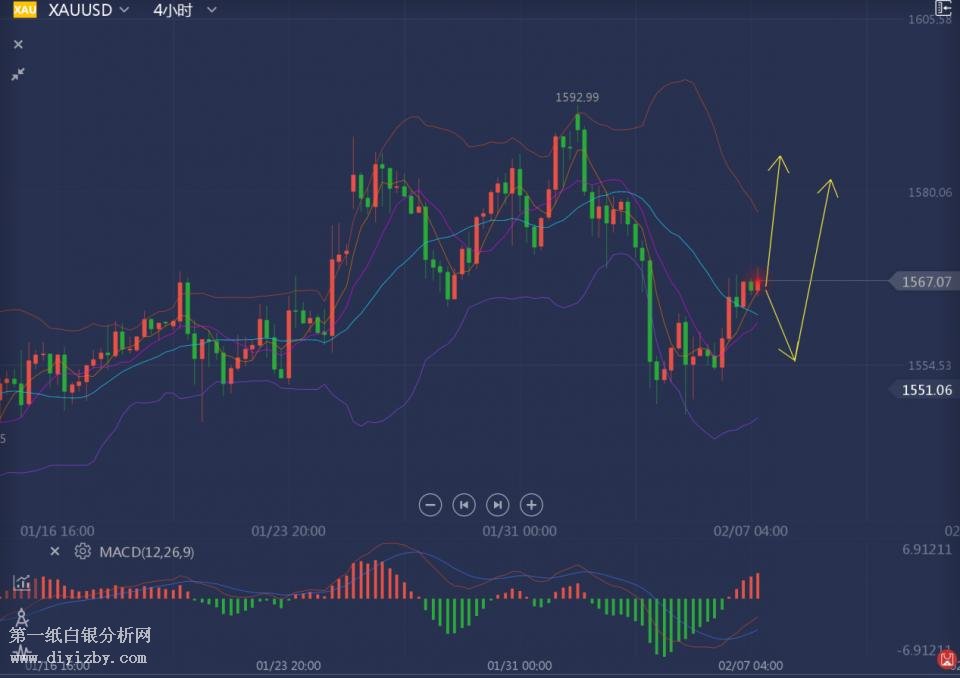Remove the MACD indicator panel

click(x=55, y=552)
